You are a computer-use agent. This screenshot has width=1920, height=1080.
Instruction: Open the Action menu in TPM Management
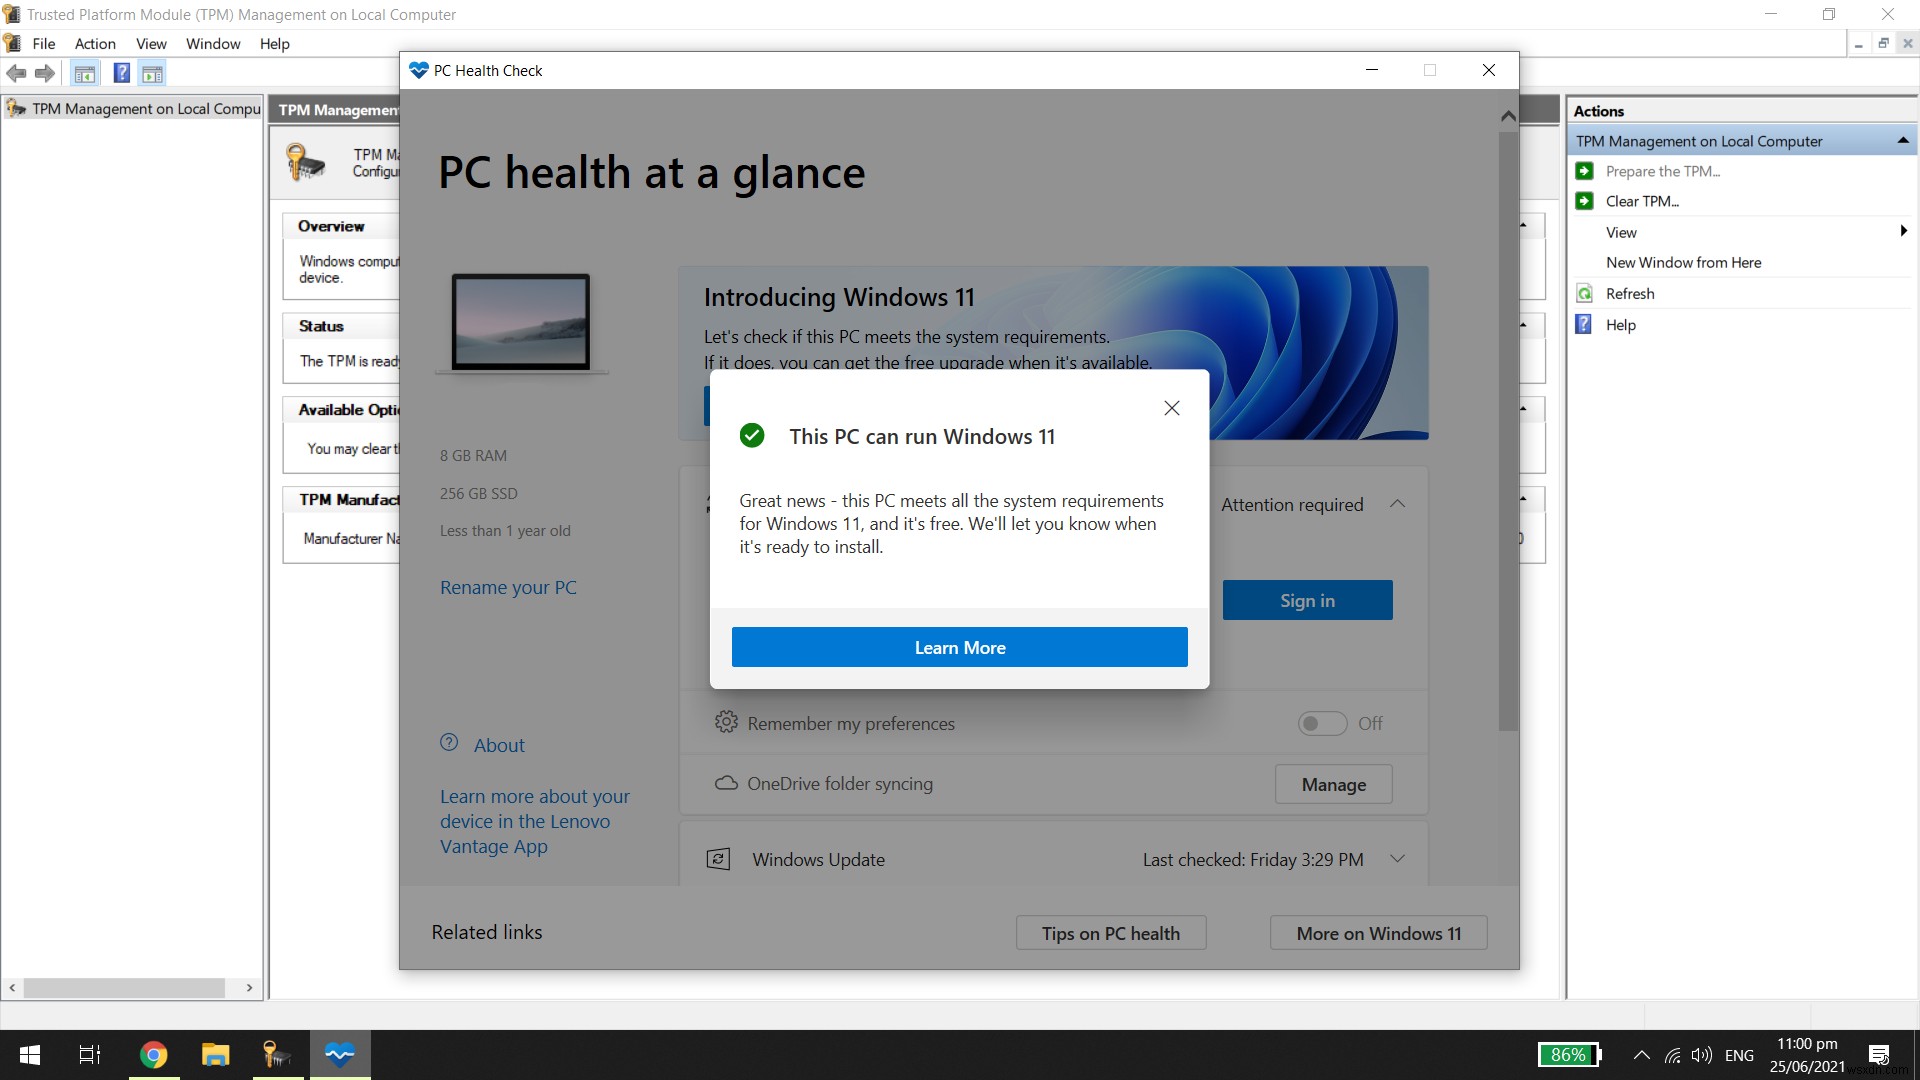[94, 44]
